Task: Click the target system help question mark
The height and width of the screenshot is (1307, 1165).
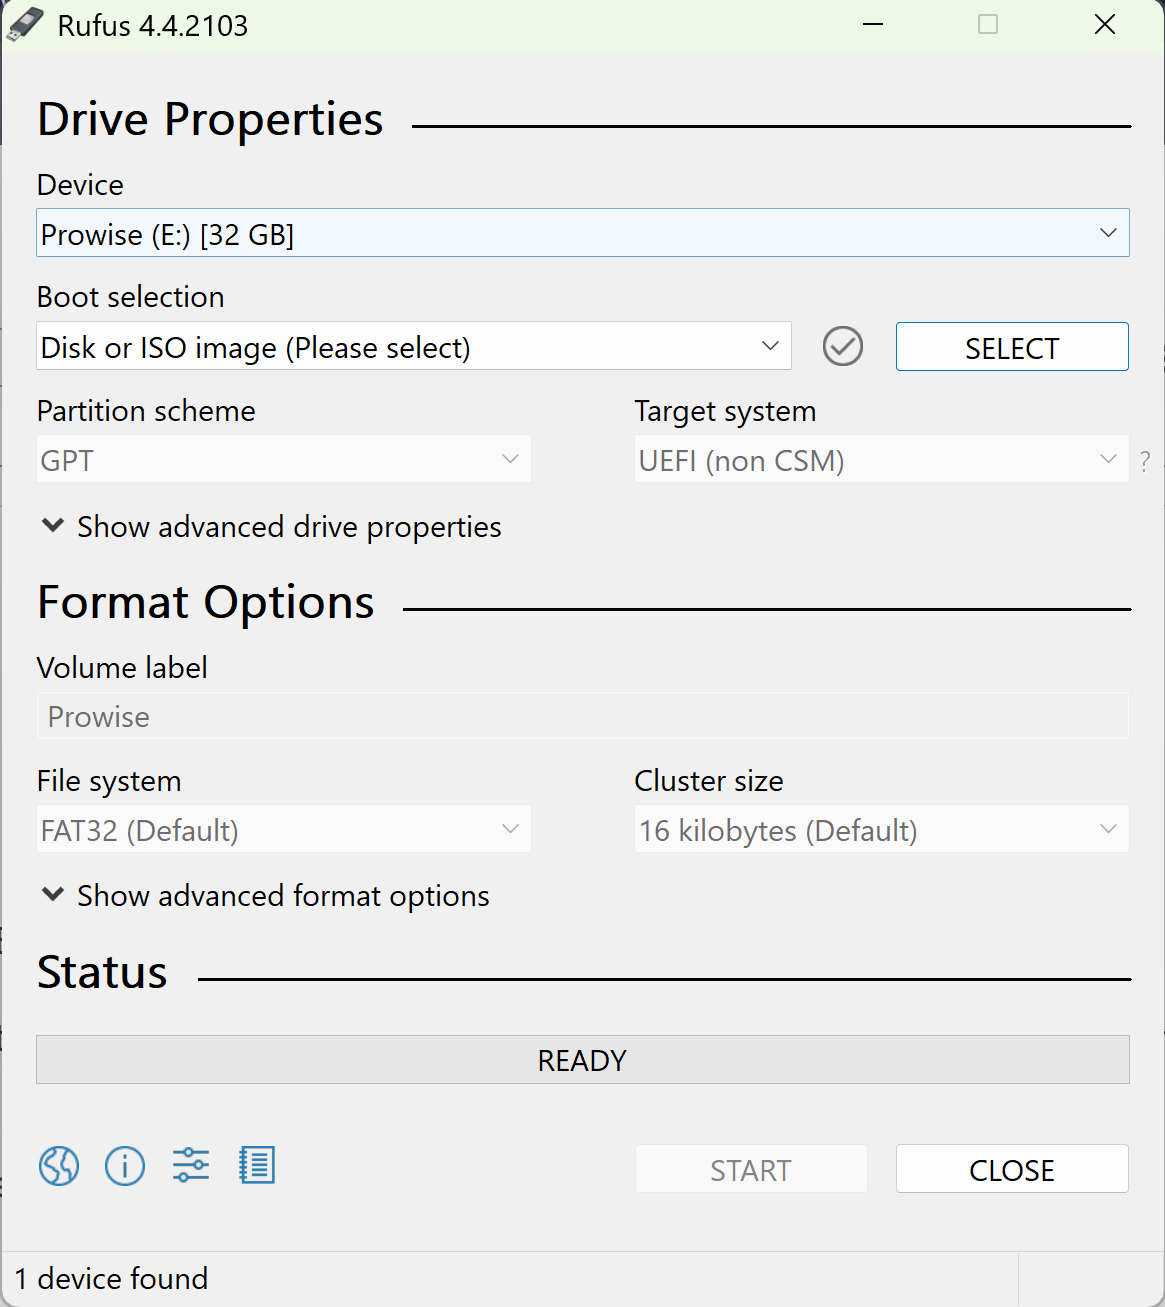Action: pyautogui.click(x=1145, y=461)
